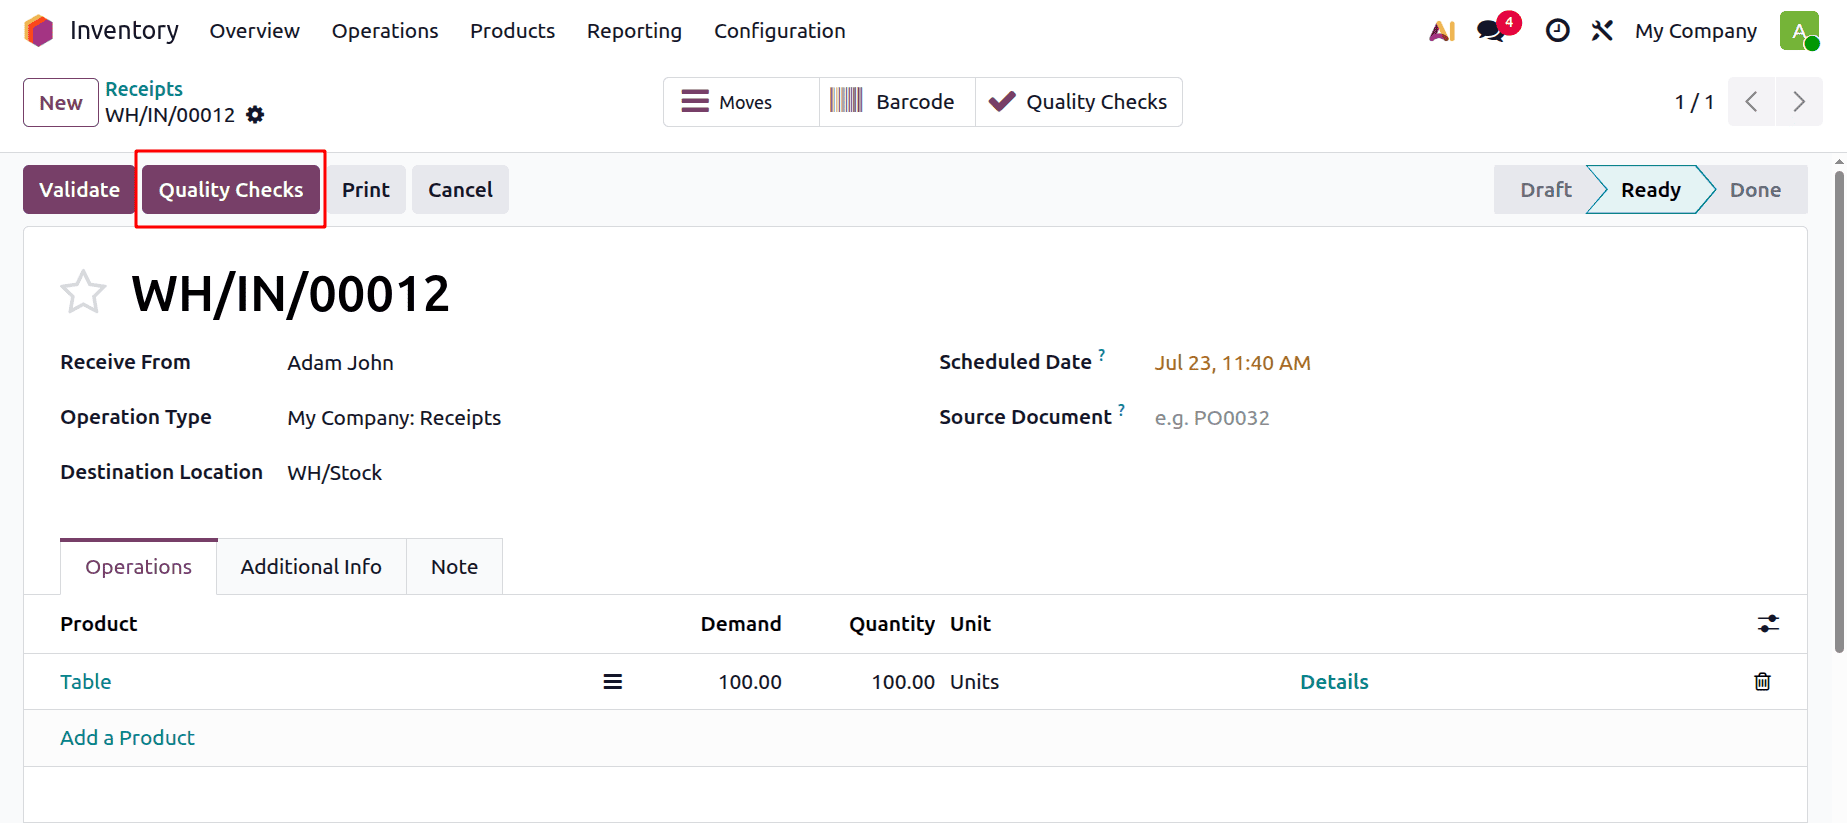Delete the Table line with trash icon
This screenshot has width=1847, height=823.
click(1762, 682)
